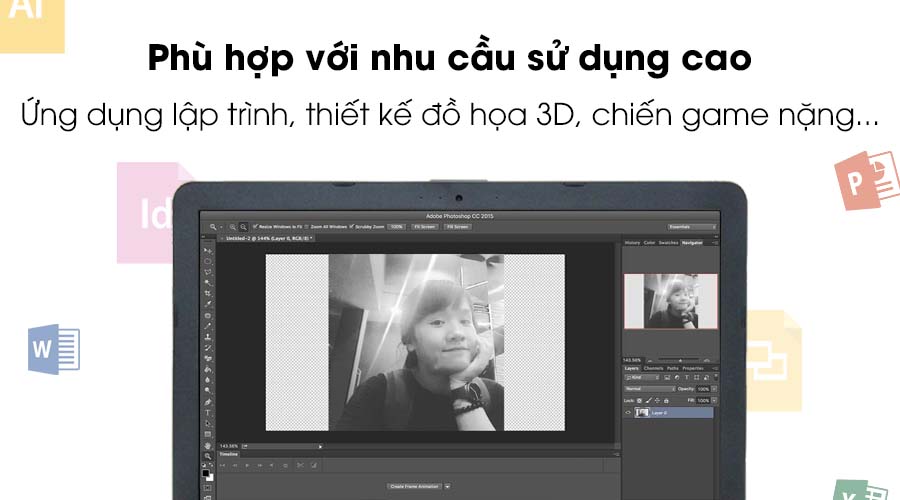Select the Crop tool
Screen dimensions: 900x500
point(207,293)
